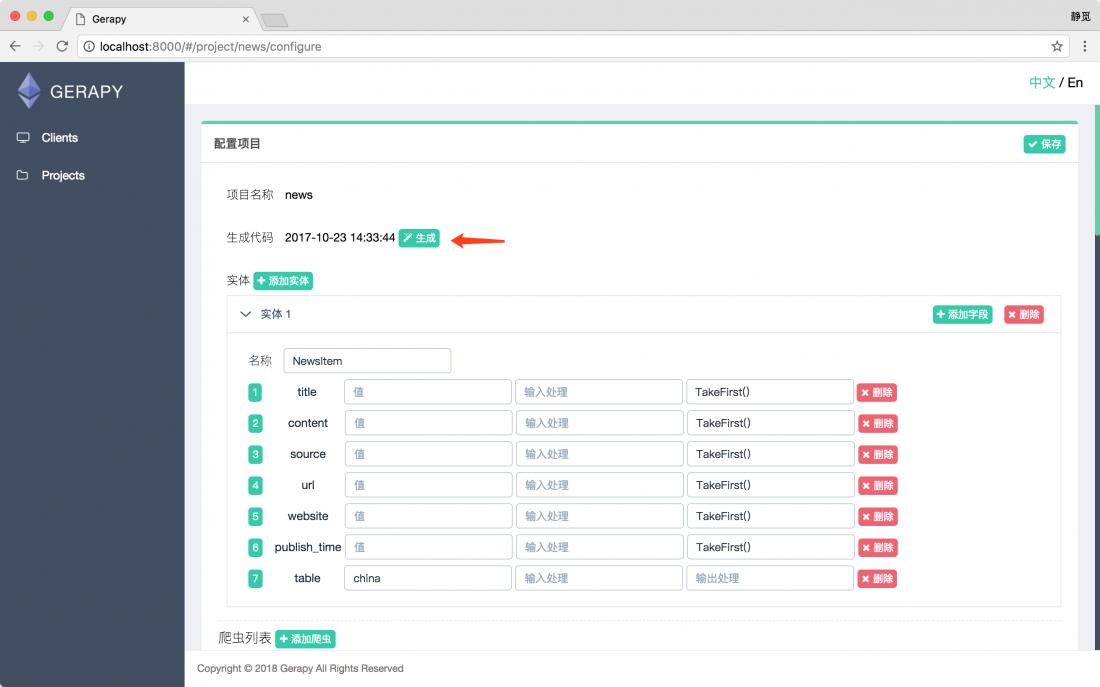Viewport: 1100px width, 687px height.
Task: Click the value field for content
Action: pos(428,423)
